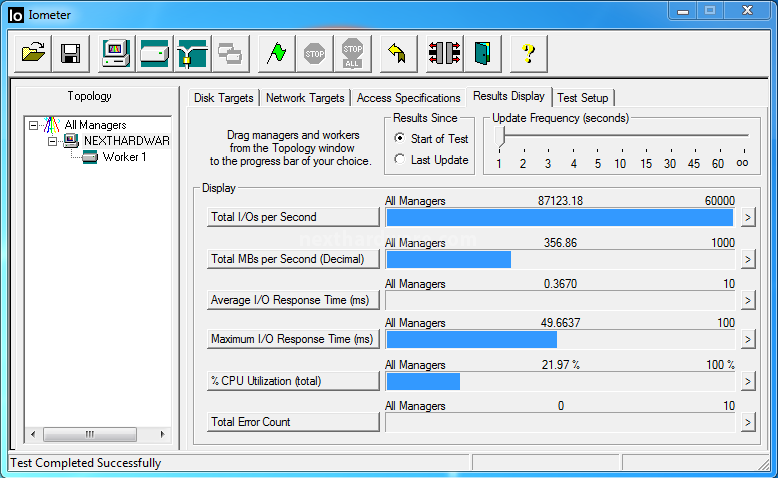
Task: Duplicate the selected worker icon
Action: (x=230, y=54)
